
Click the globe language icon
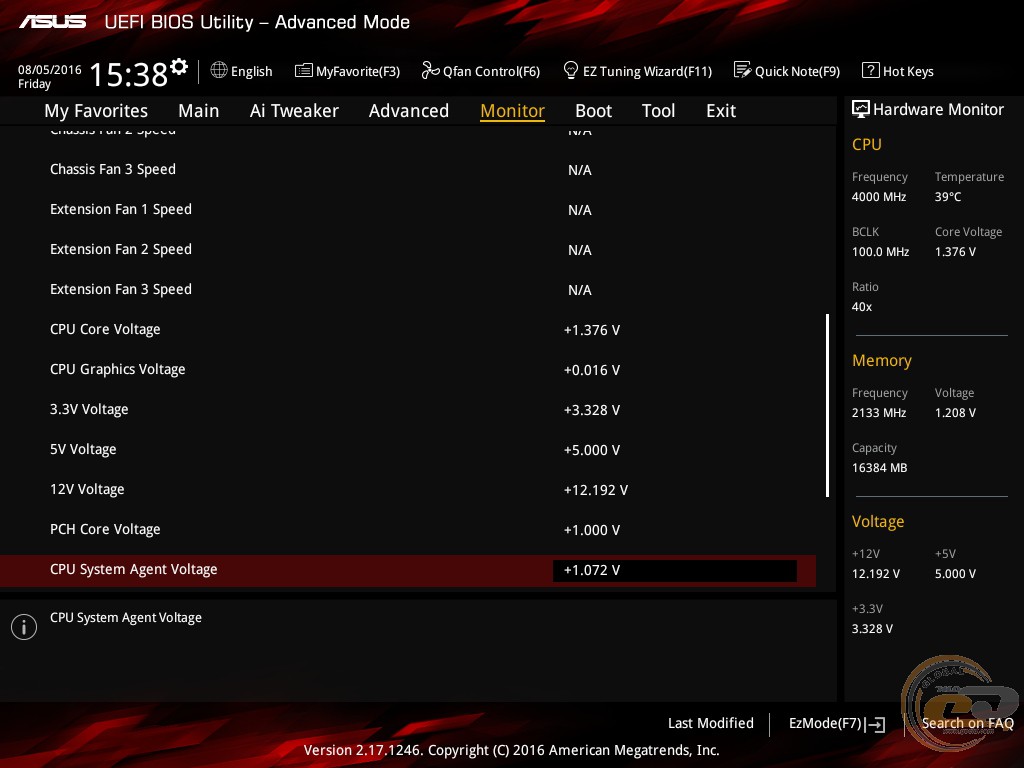point(219,71)
